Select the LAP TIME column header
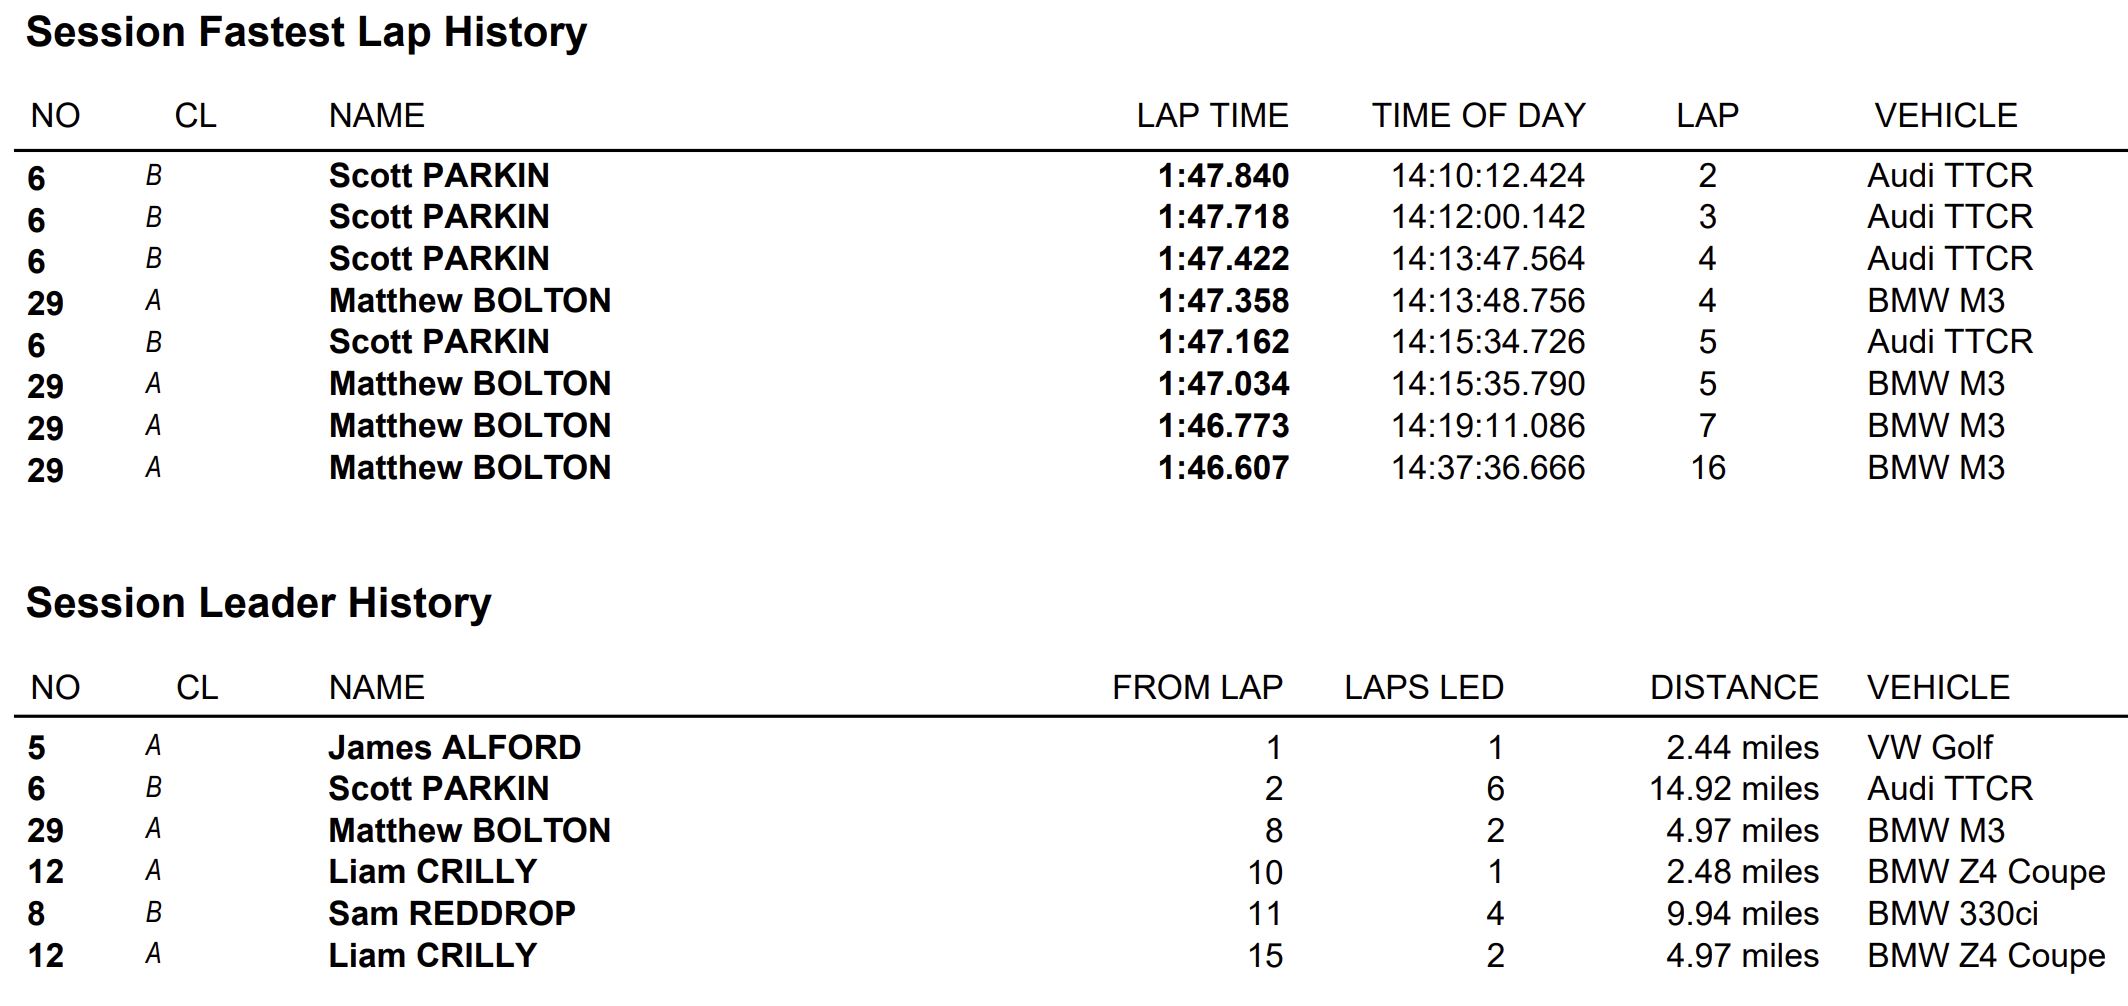 1212,116
